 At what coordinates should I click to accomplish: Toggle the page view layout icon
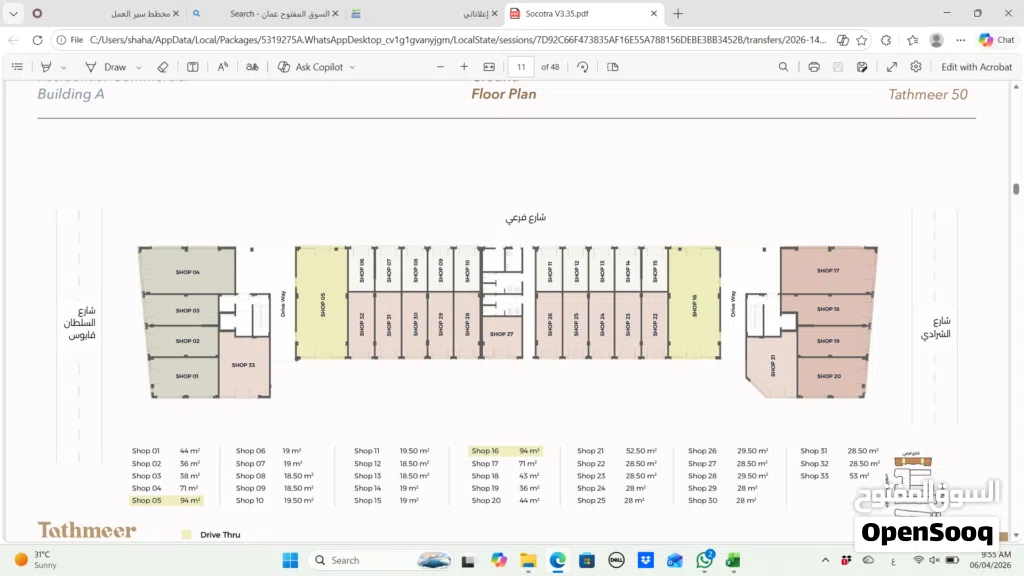613,67
